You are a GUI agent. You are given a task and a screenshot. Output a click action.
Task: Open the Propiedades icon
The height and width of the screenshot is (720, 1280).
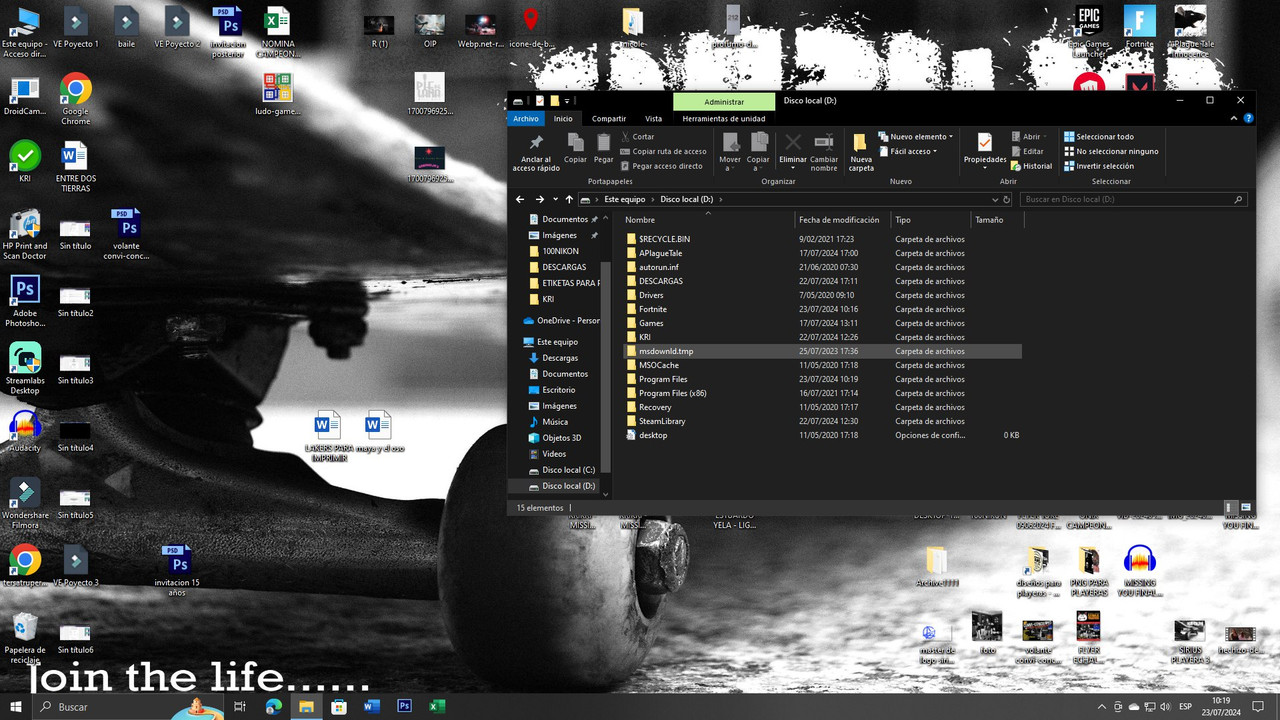point(985,148)
